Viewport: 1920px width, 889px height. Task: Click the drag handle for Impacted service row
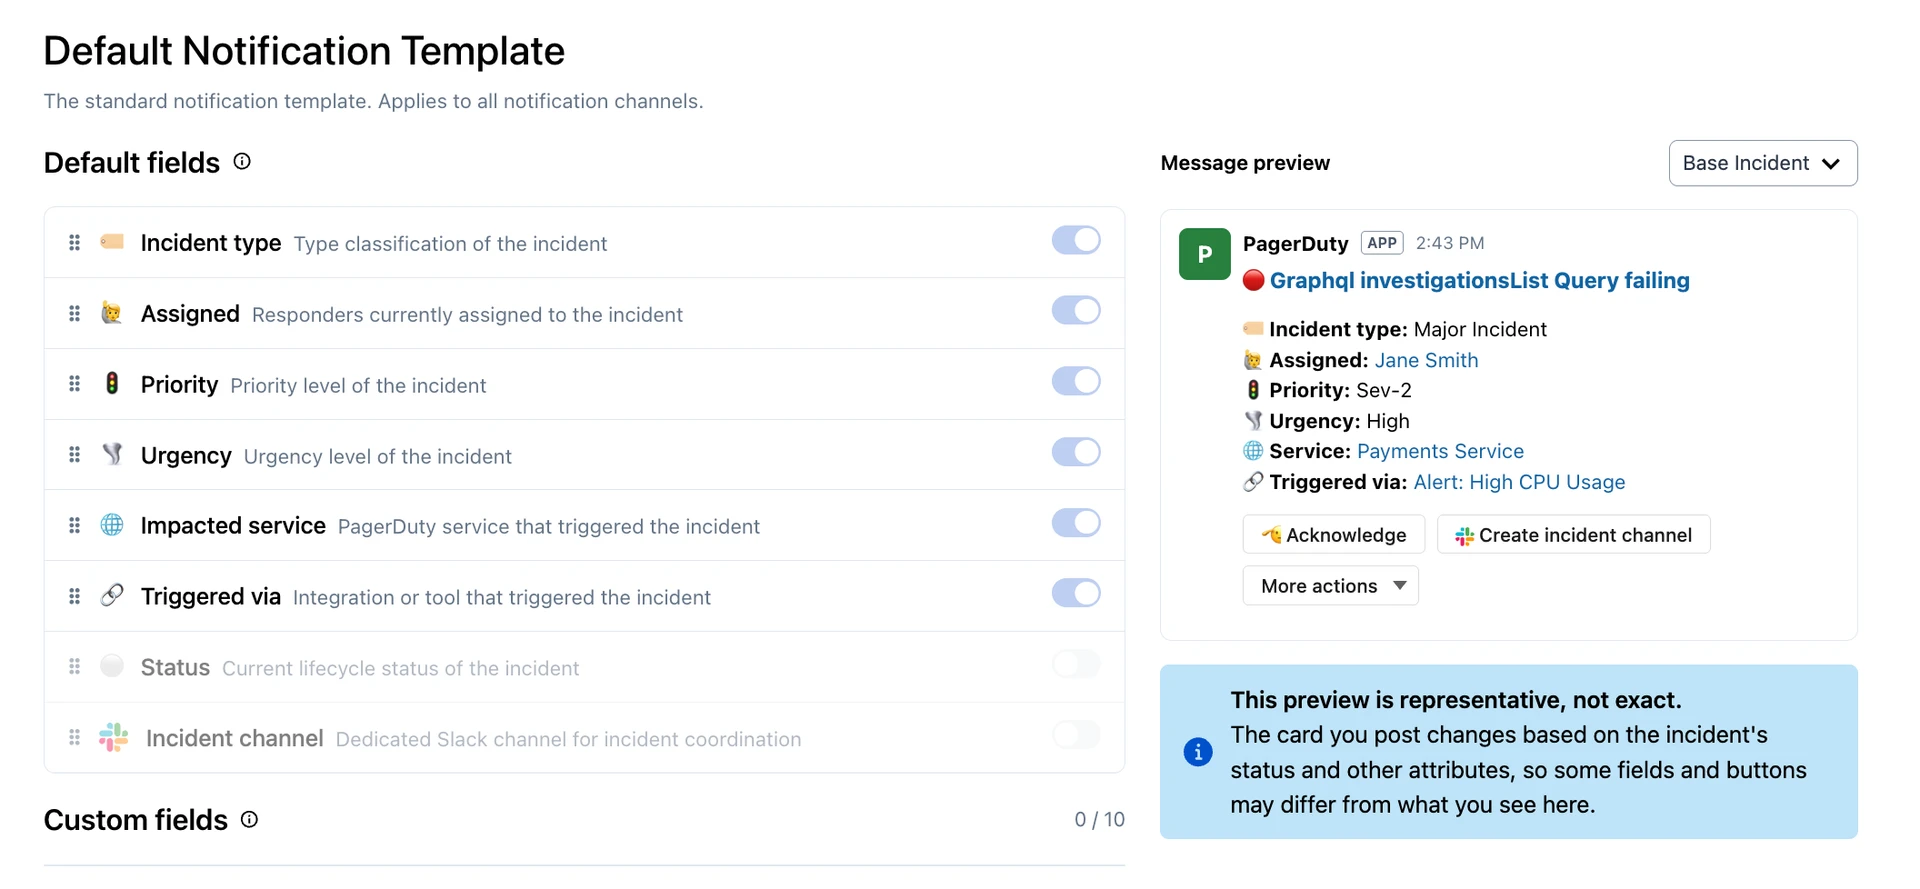coord(74,525)
